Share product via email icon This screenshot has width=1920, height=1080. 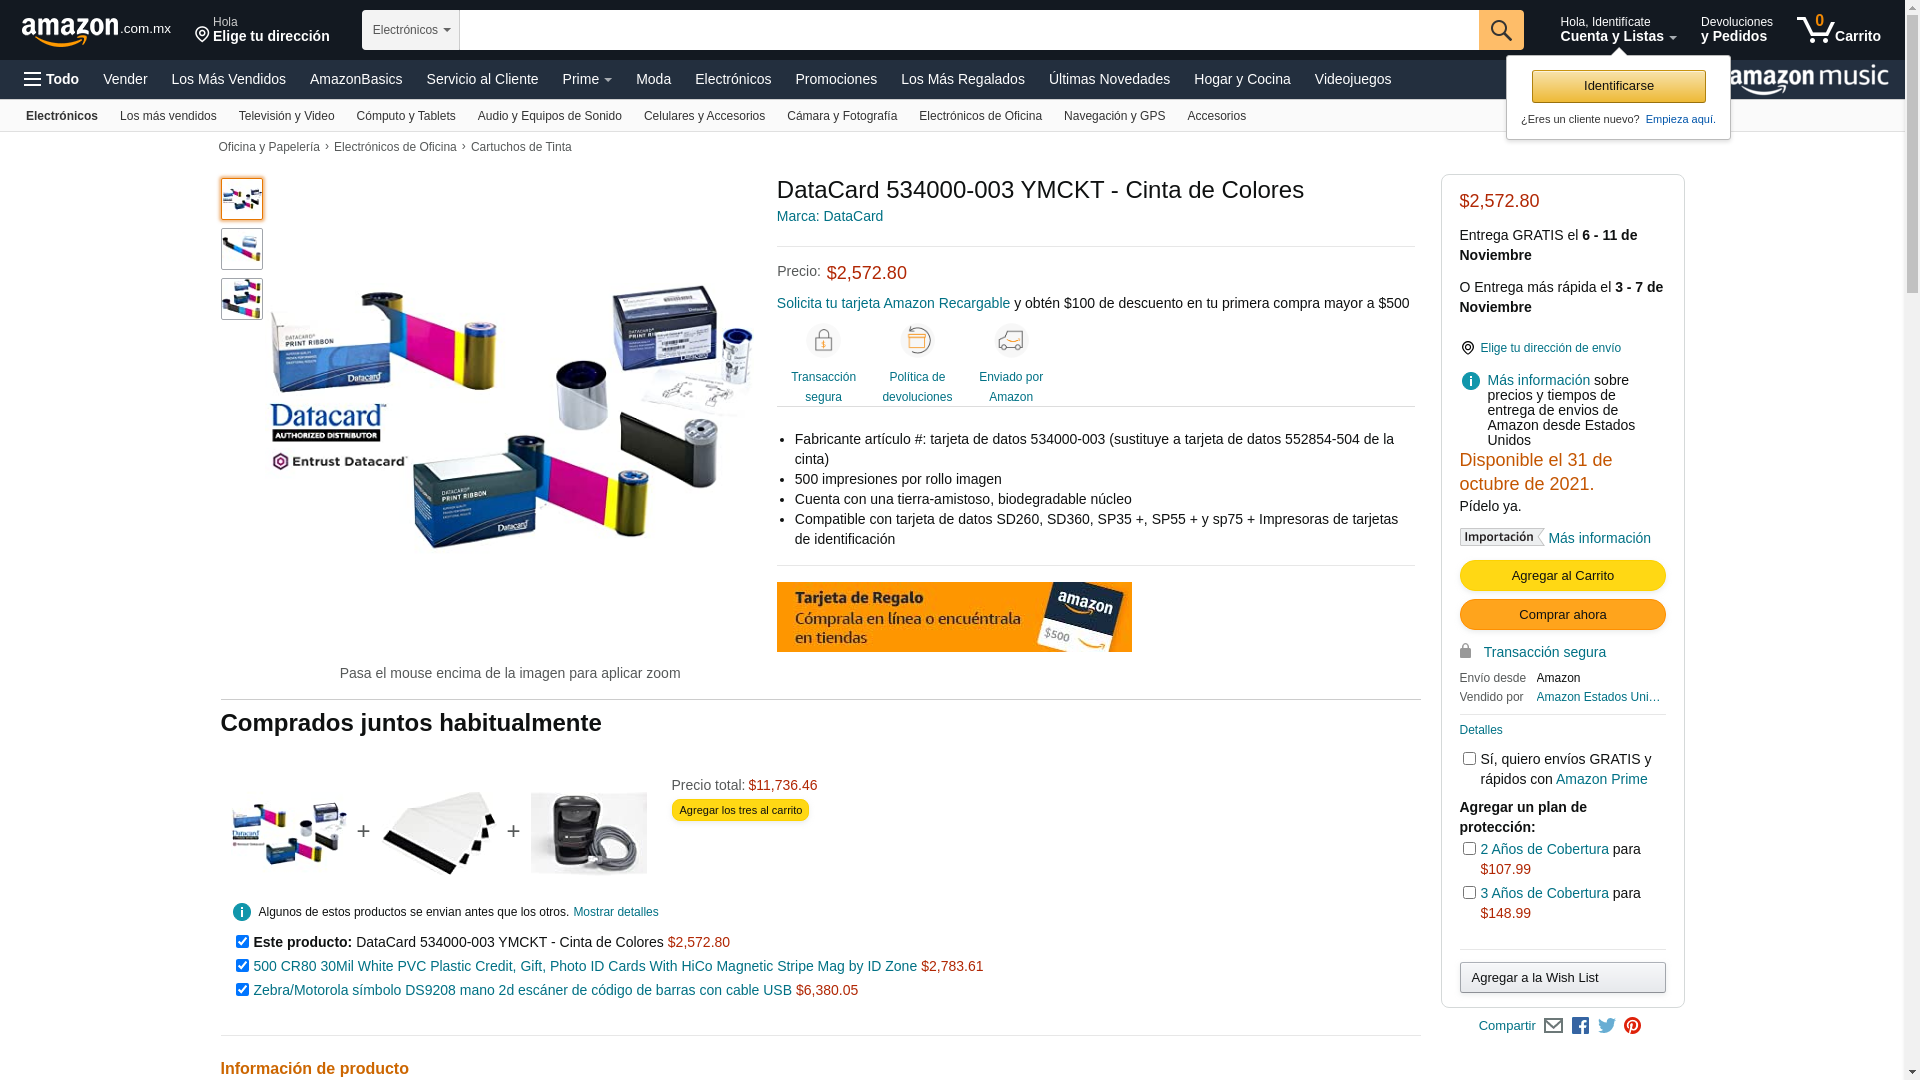[x=1553, y=1026]
